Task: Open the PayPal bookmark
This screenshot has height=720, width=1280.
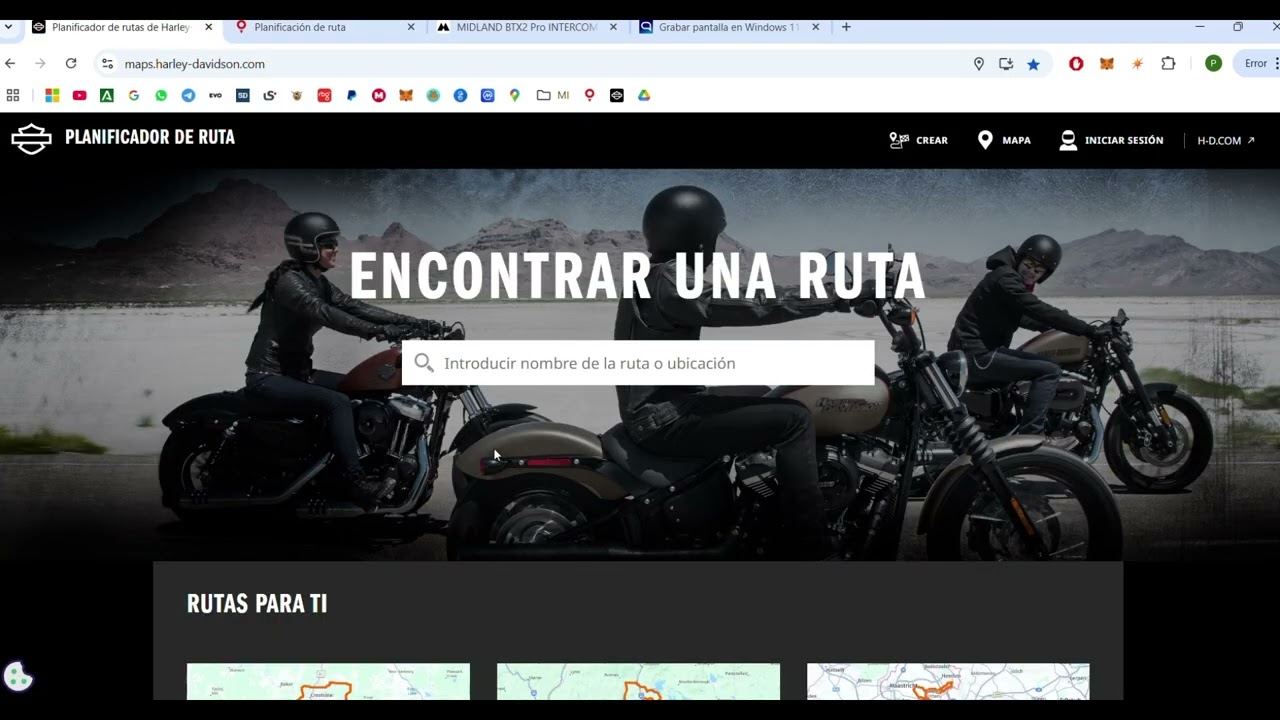Action: [x=351, y=95]
